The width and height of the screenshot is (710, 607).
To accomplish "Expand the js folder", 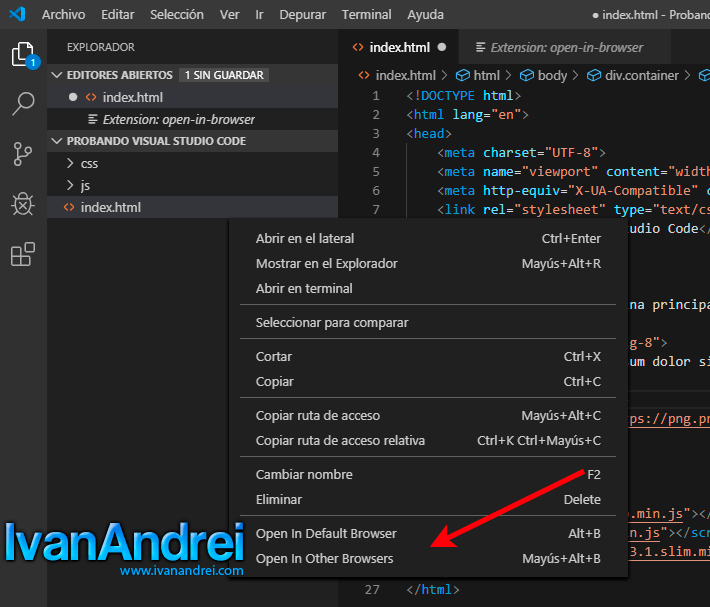I will [70, 185].
